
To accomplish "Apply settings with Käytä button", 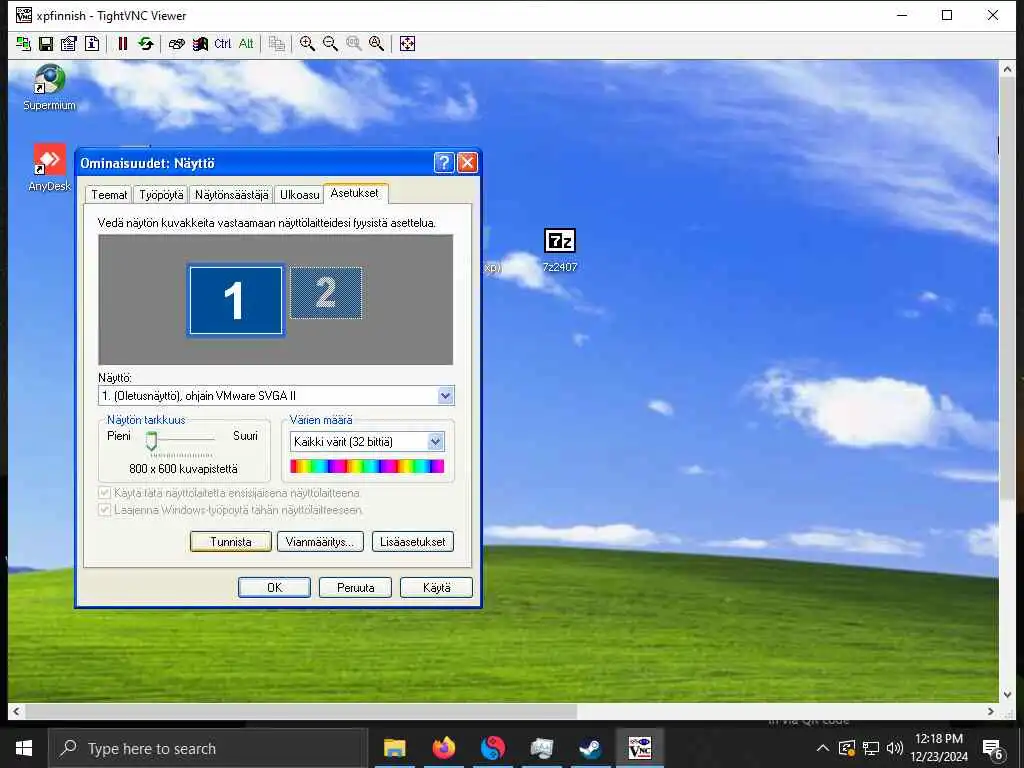I will [x=436, y=588].
